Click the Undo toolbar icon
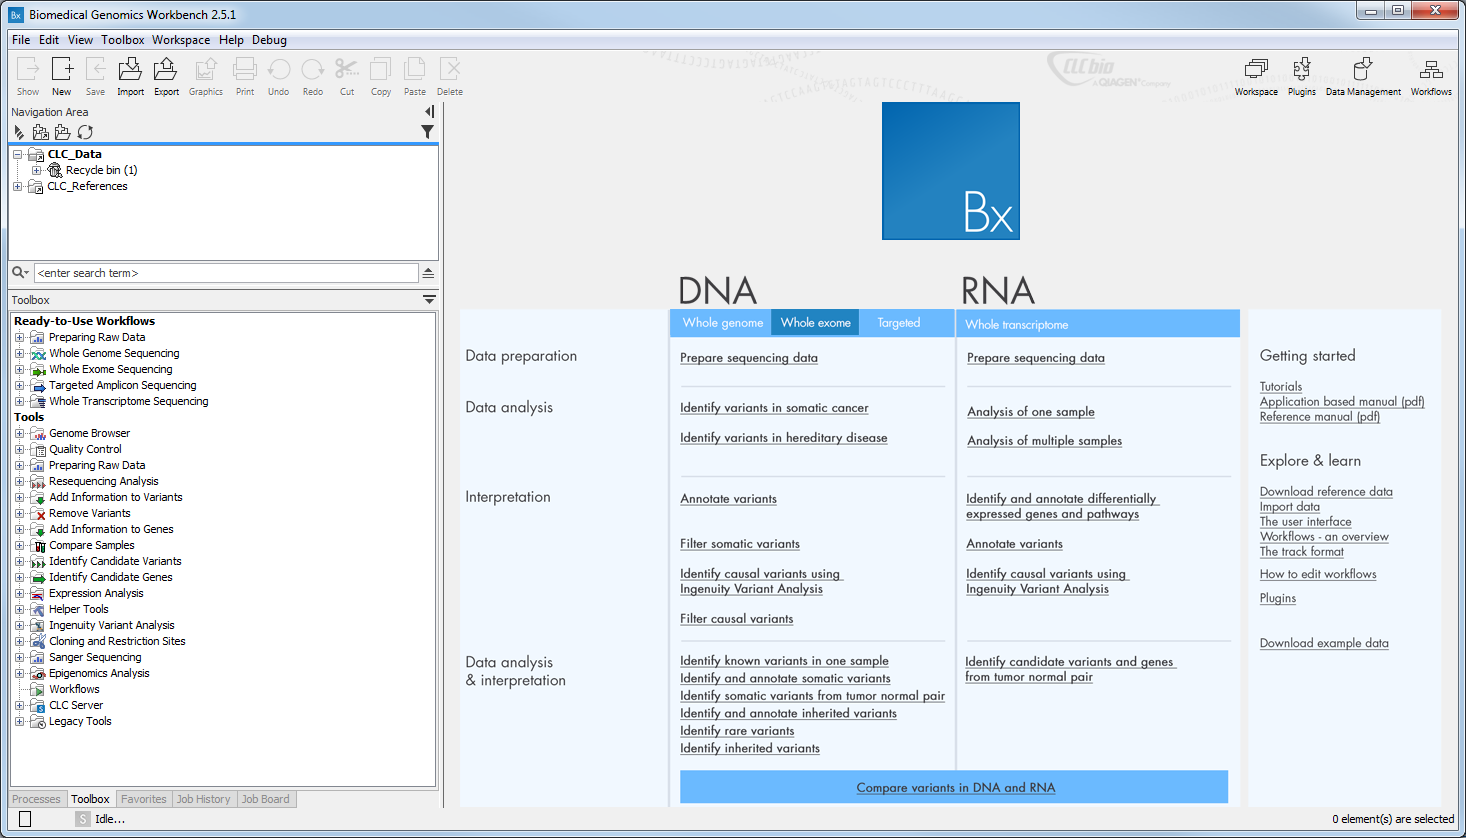 (279, 76)
